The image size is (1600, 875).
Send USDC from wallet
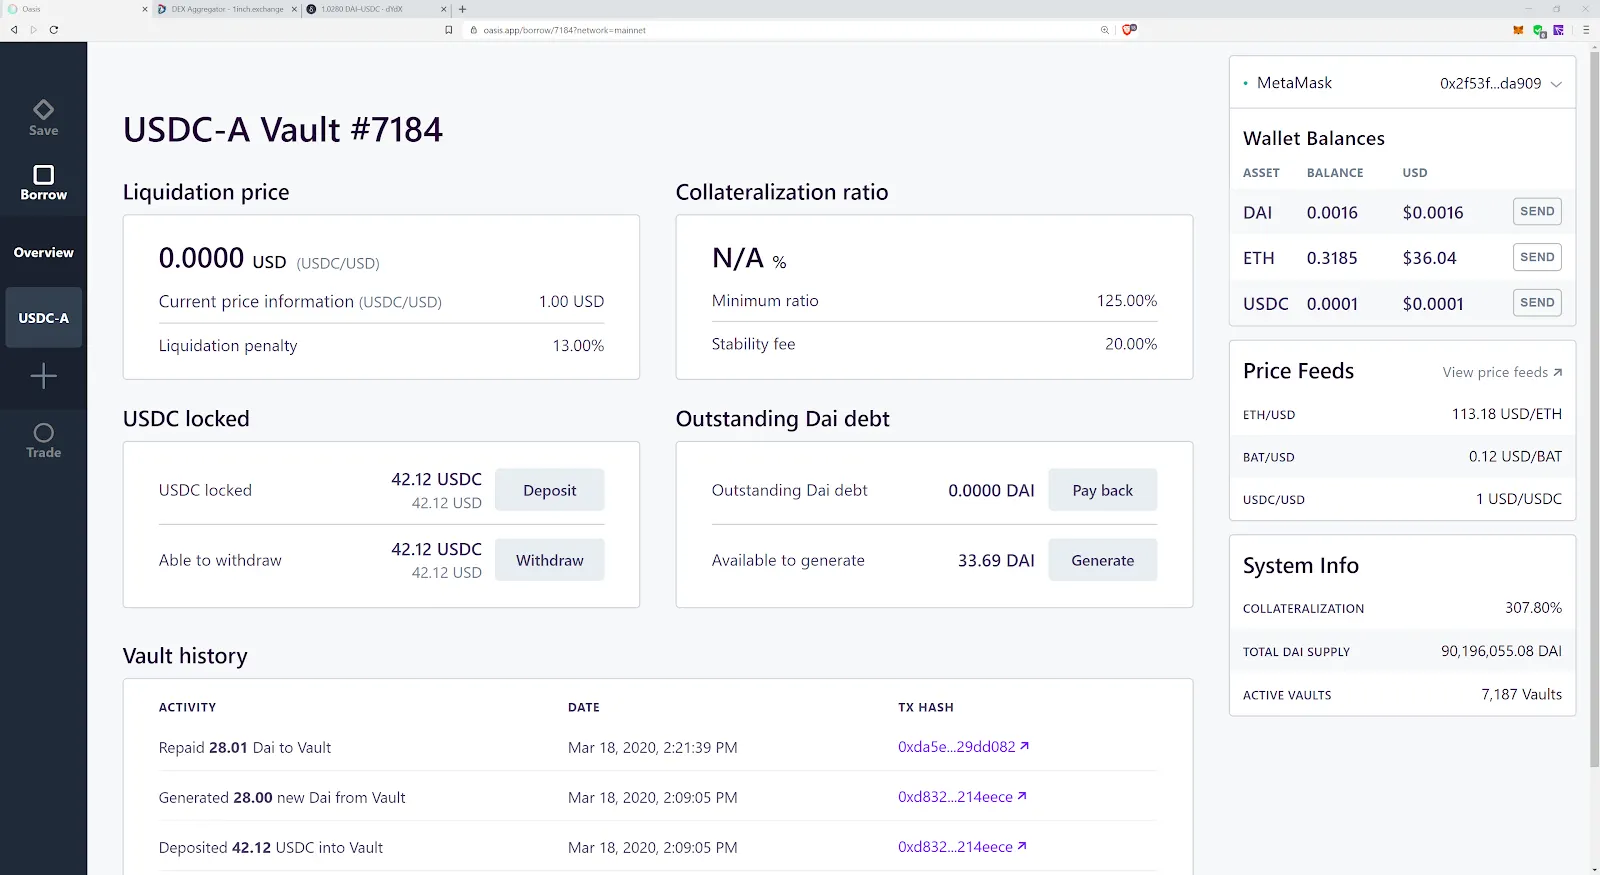click(1537, 302)
